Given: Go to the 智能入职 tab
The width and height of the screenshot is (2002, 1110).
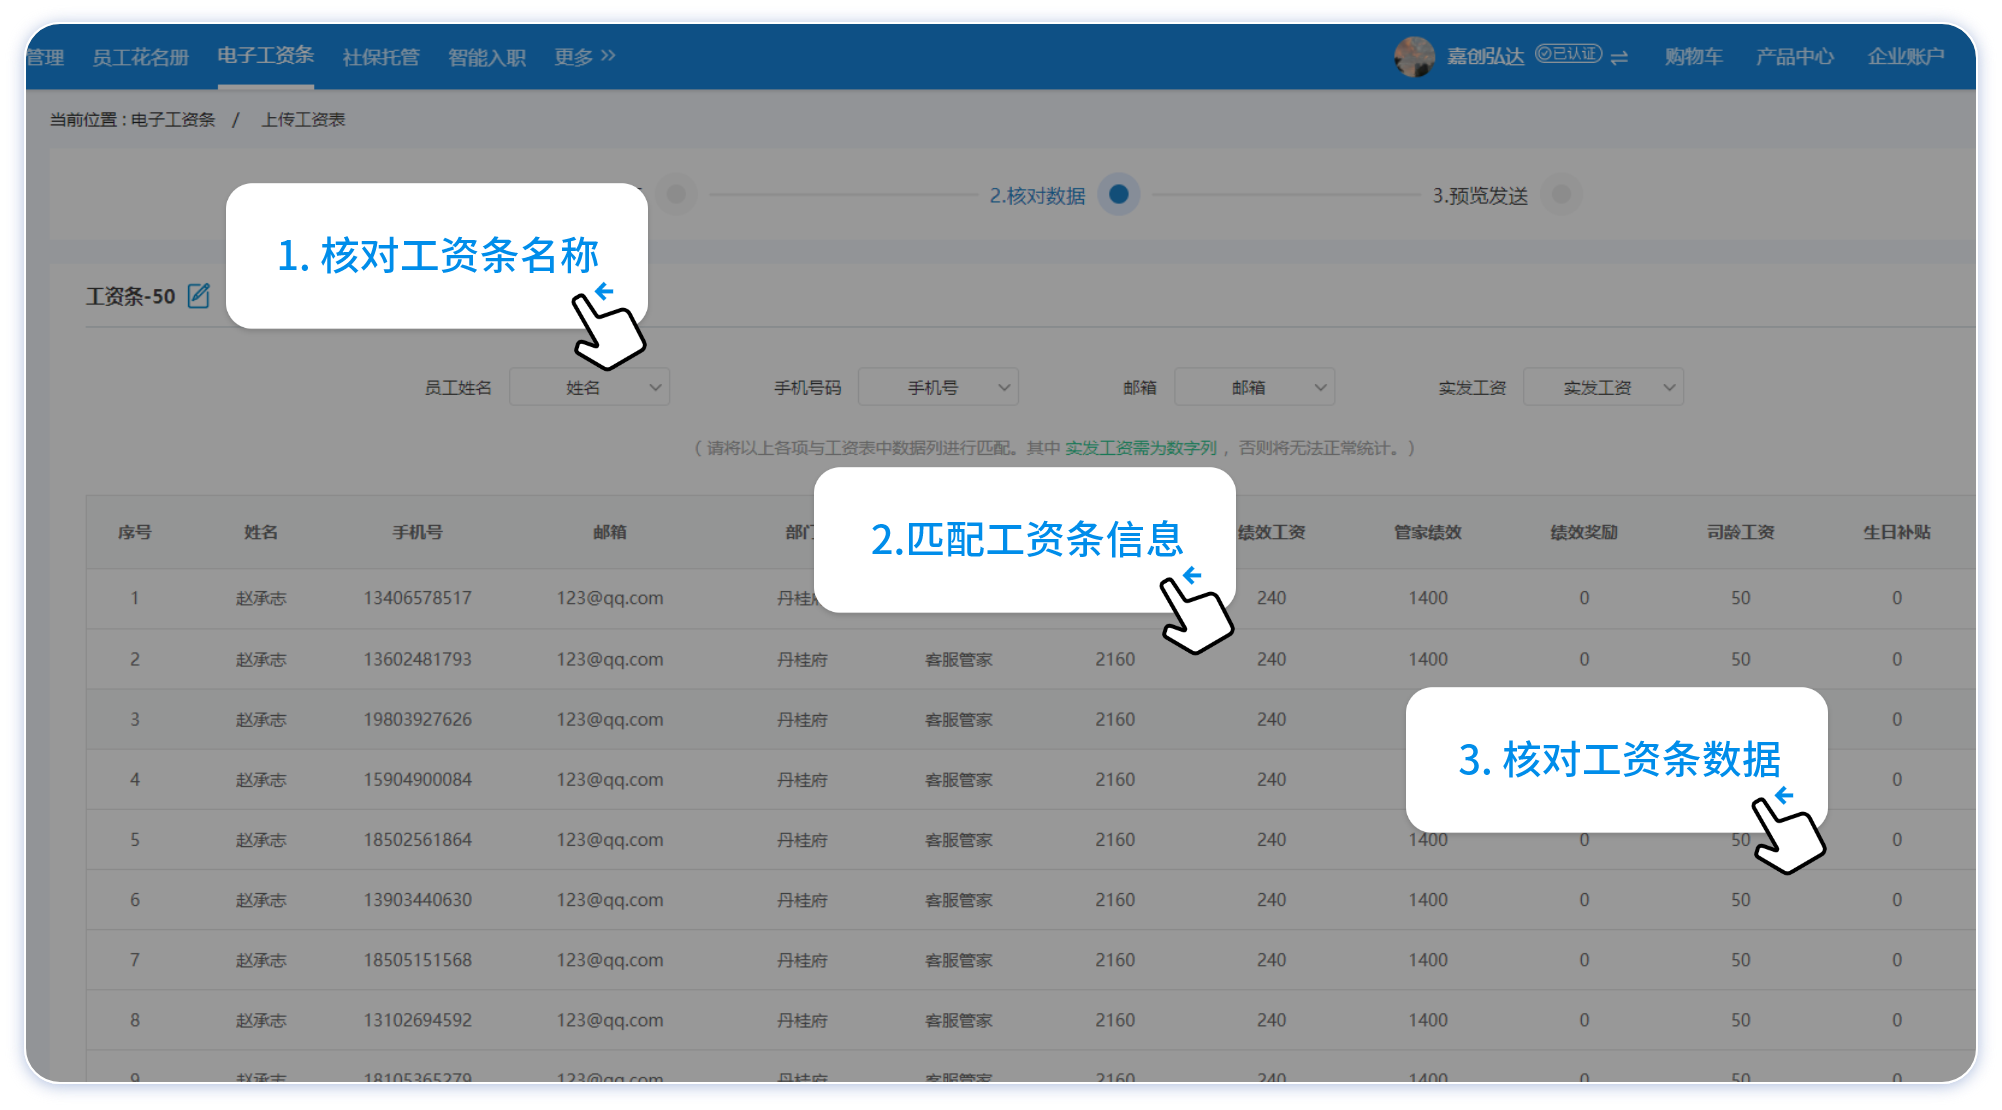Looking at the screenshot, I should [487, 57].
